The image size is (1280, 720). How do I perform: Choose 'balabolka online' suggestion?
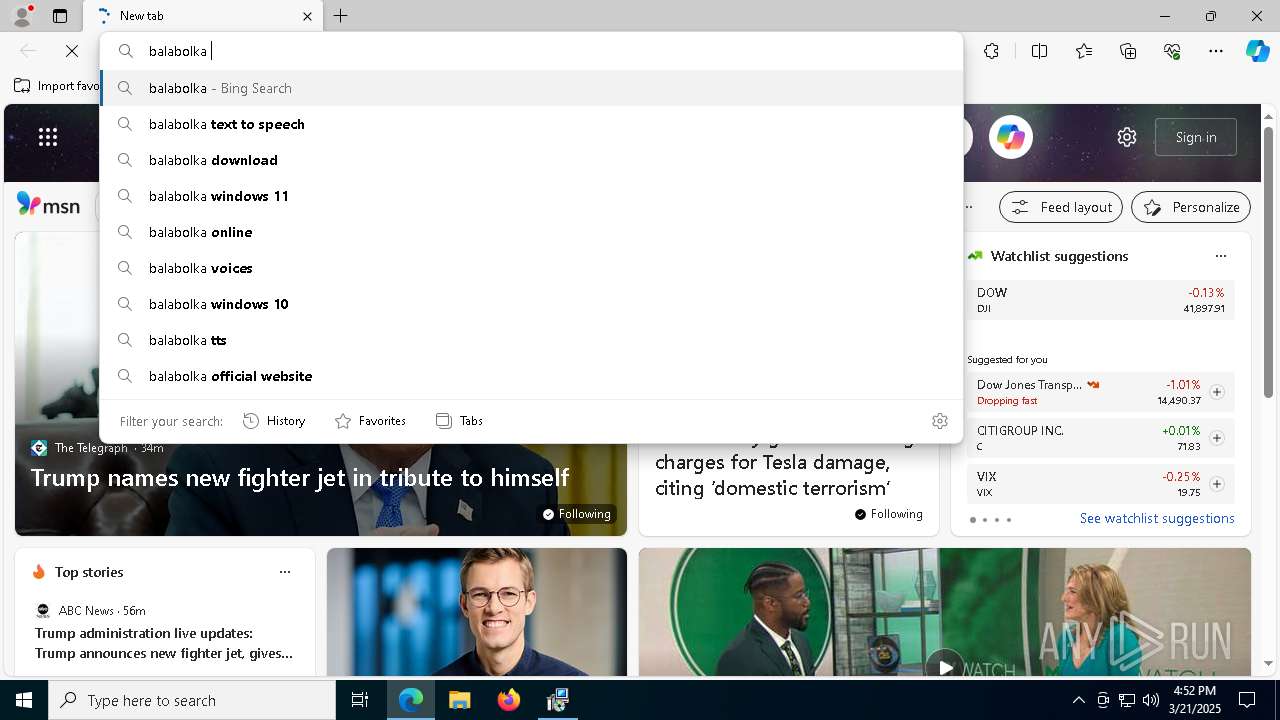[x=531, y=232]
